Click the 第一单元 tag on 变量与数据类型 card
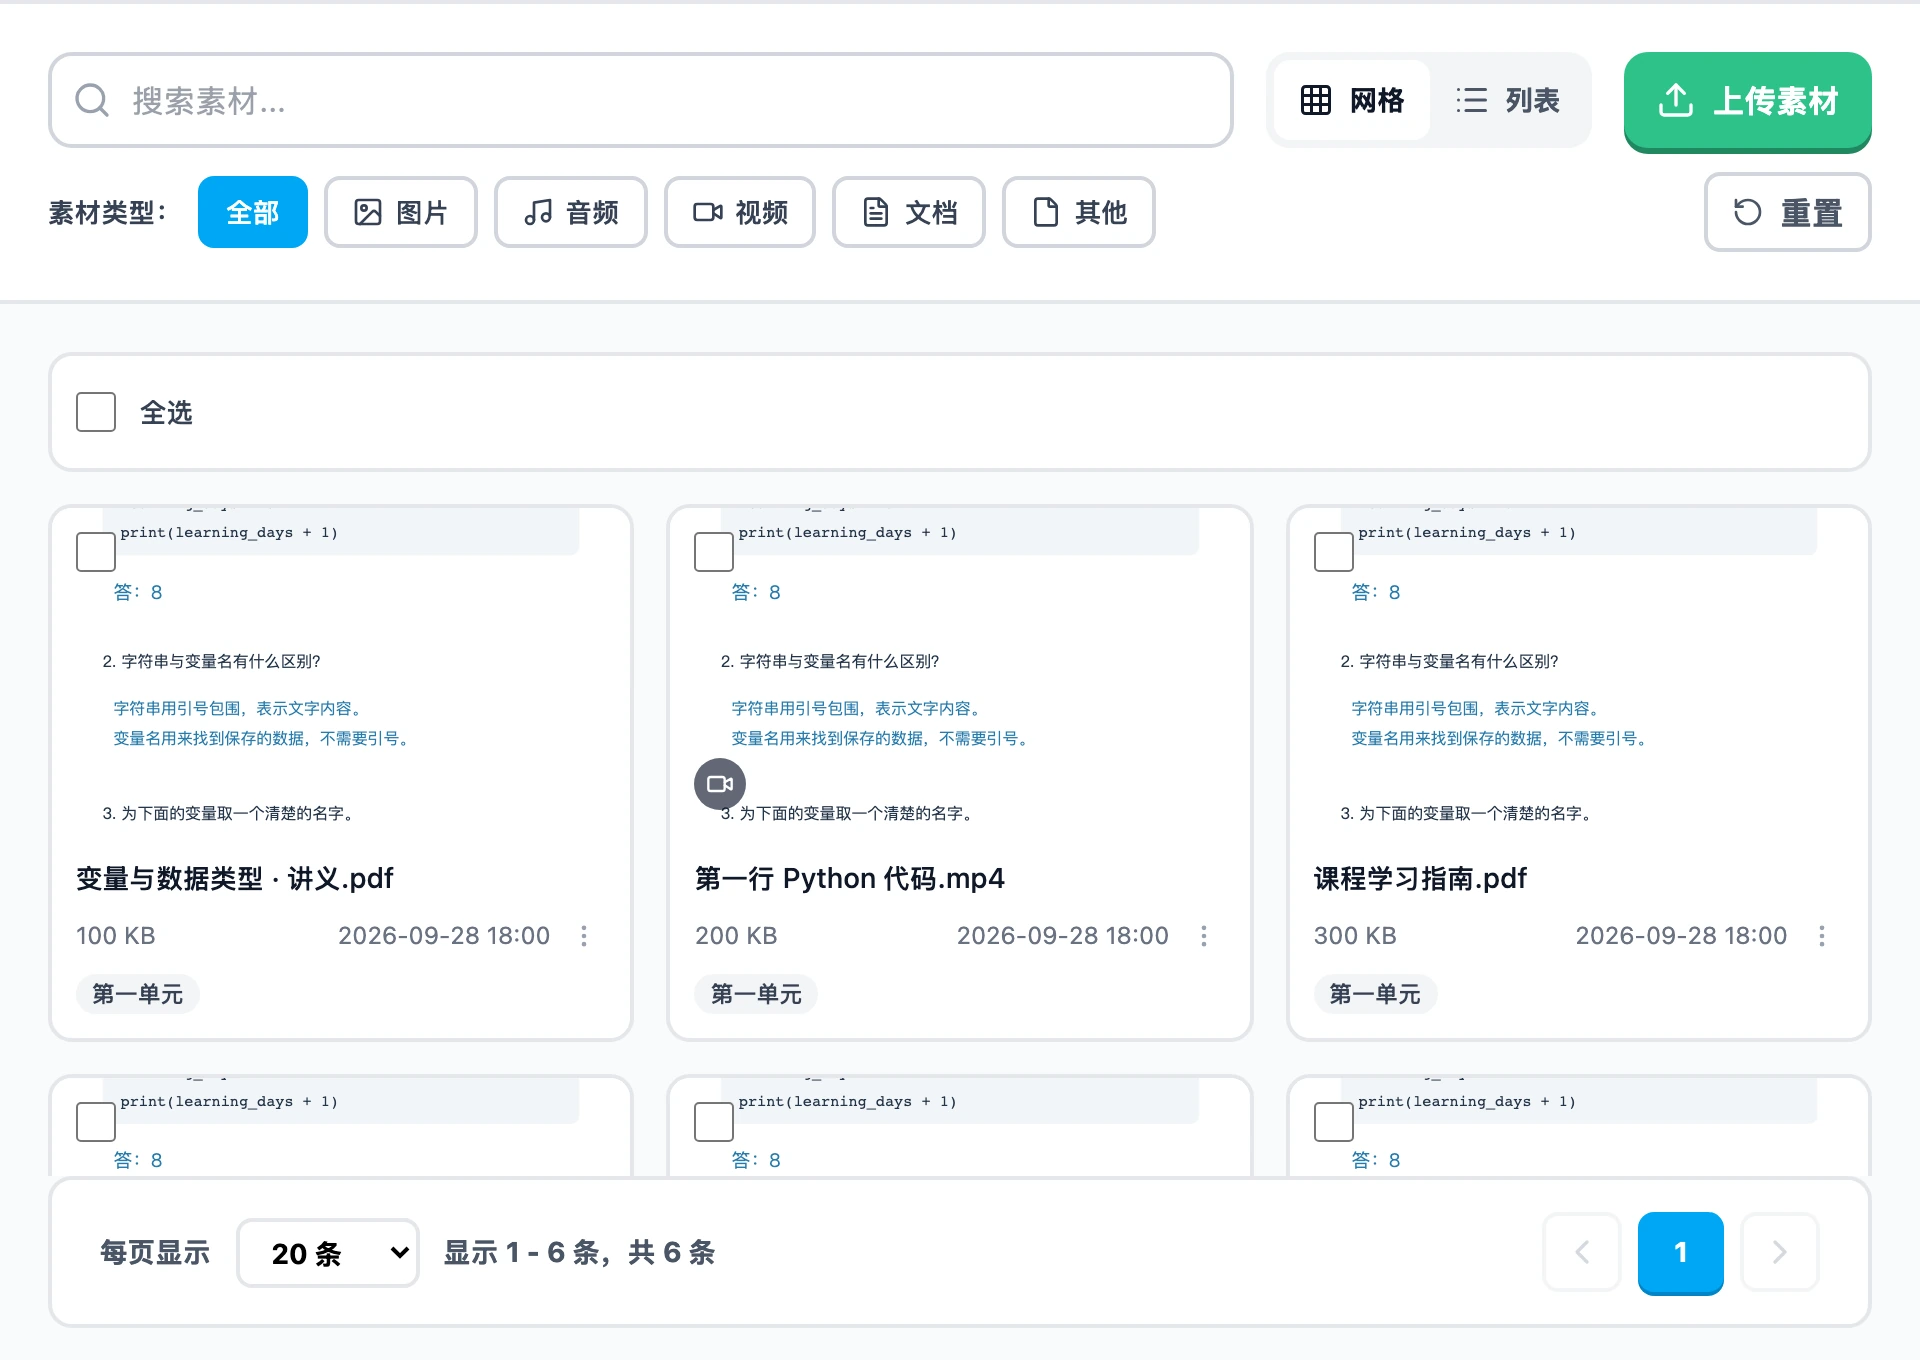Image resolution: width=1920 pixels, height=1360 pixels. (x=138, y=994)
